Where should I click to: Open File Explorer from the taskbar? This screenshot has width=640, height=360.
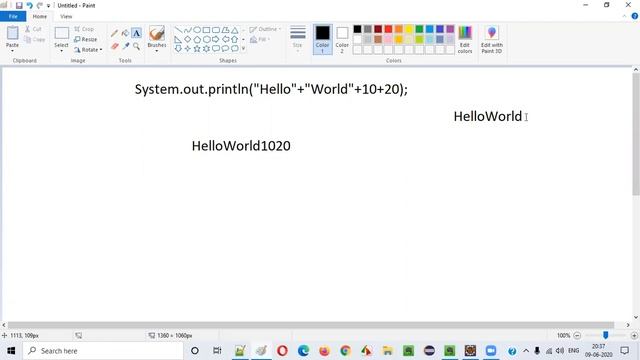387,351
